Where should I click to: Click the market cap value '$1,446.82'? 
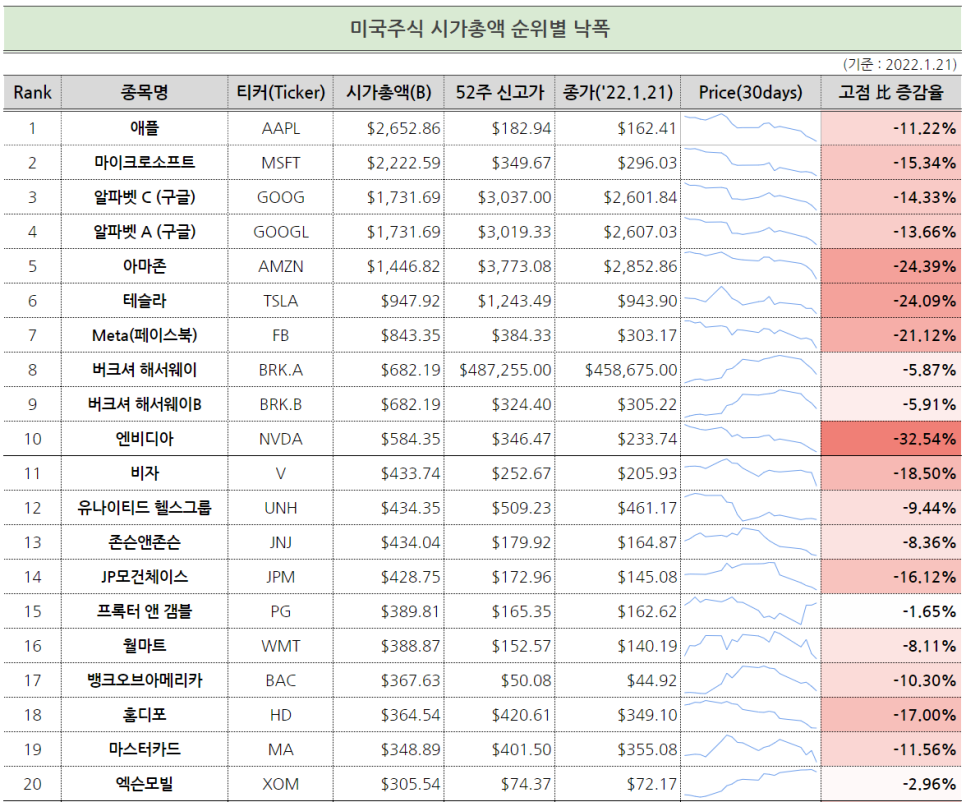pos(404,266)
